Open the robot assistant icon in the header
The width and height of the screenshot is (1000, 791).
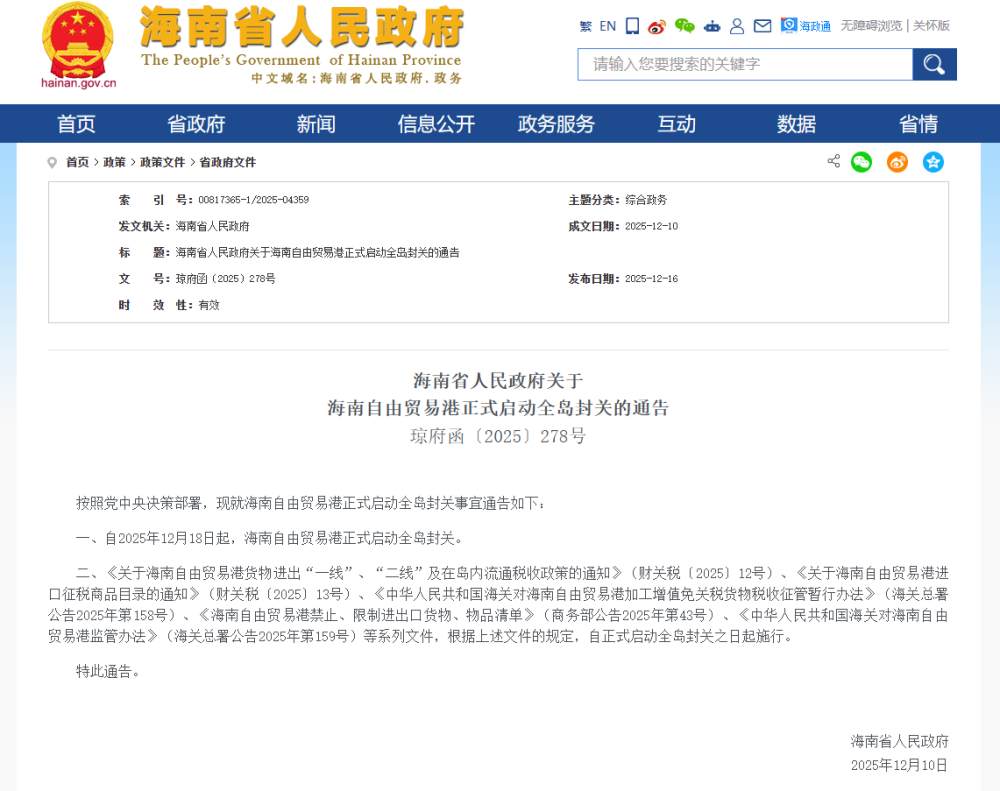(711, 26)
